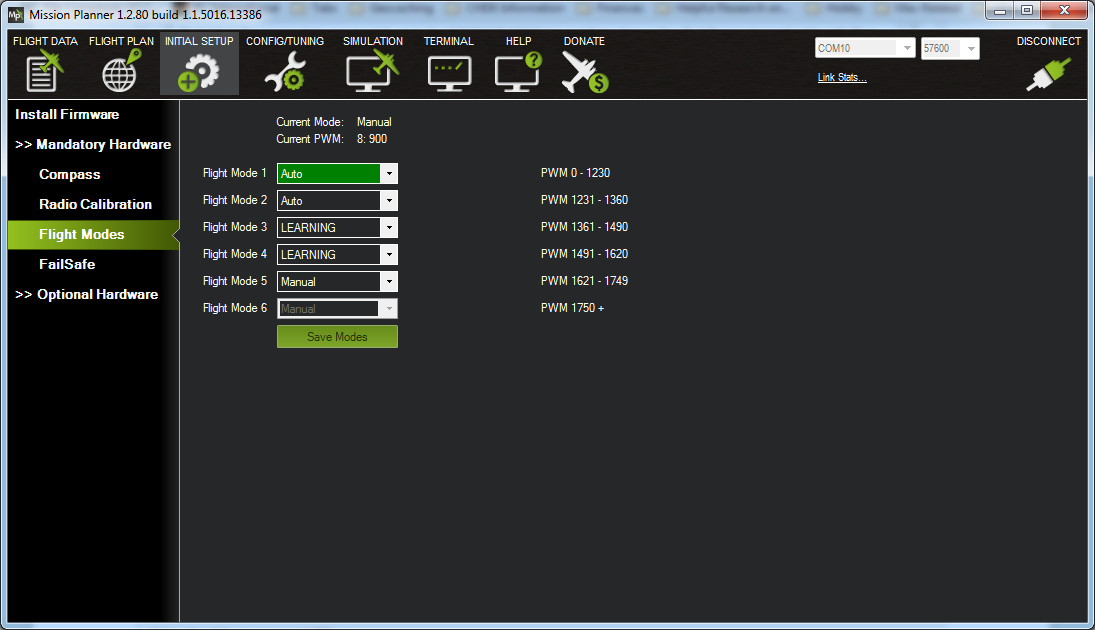Open the Config/Tuning wrench icon

[x=285, y=73]
